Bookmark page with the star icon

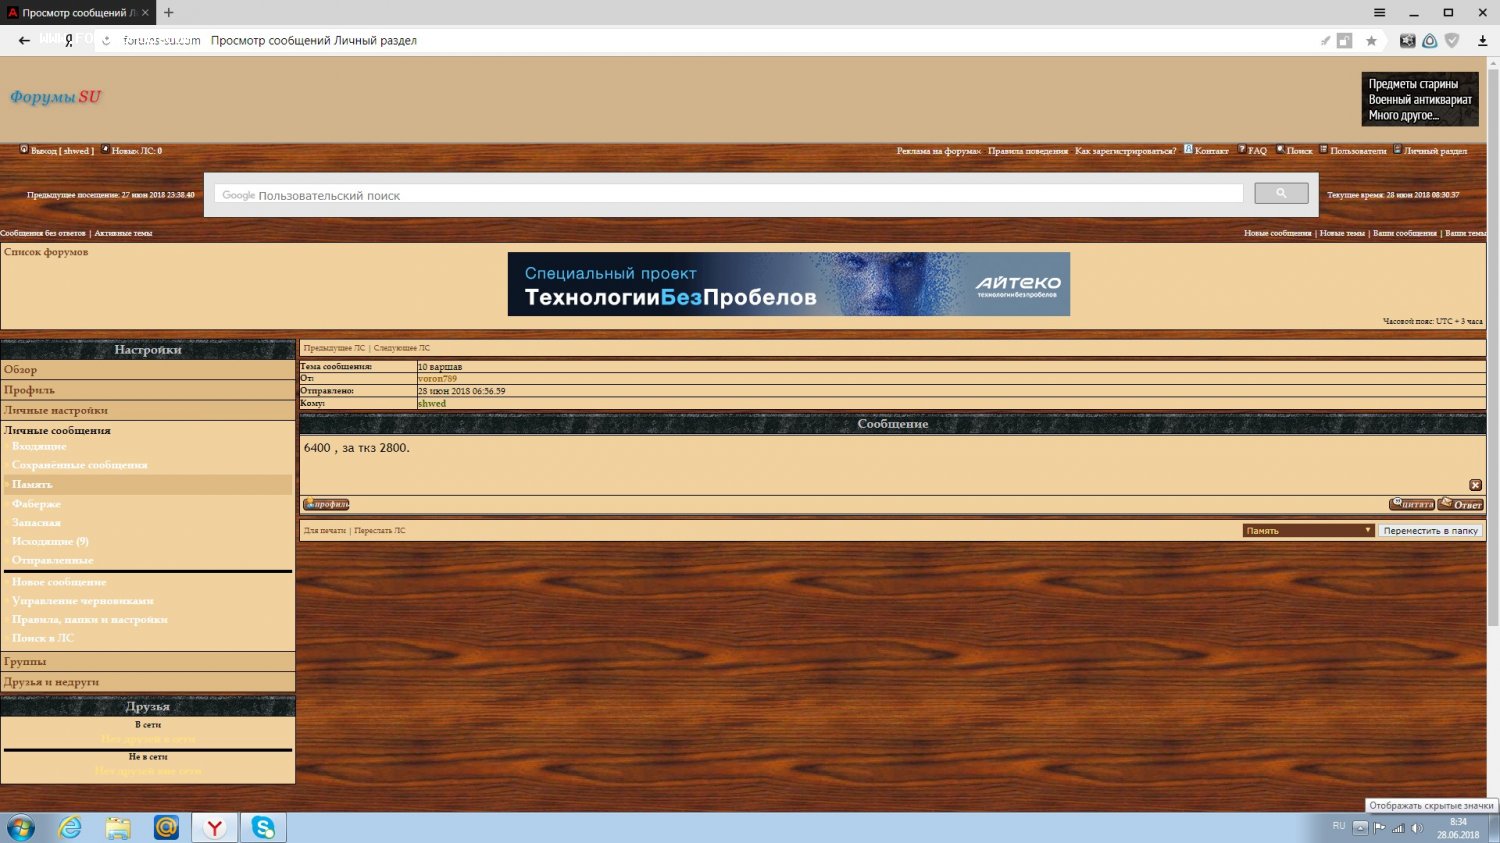(1371, 41)
